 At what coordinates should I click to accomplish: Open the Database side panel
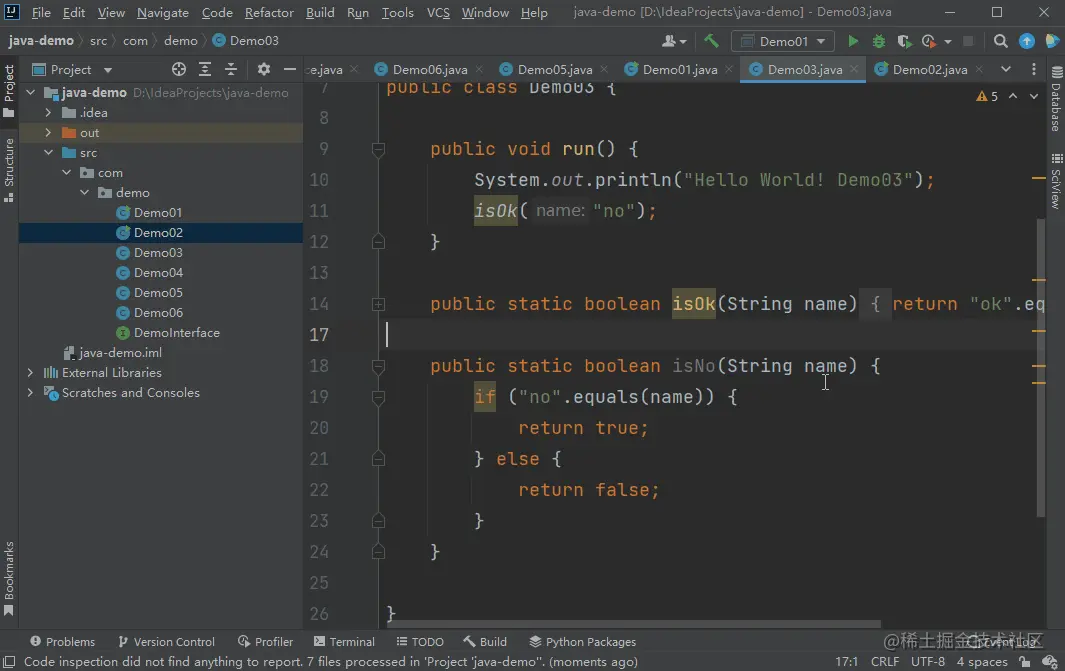pyautogui.click(x=1056, y=99)
